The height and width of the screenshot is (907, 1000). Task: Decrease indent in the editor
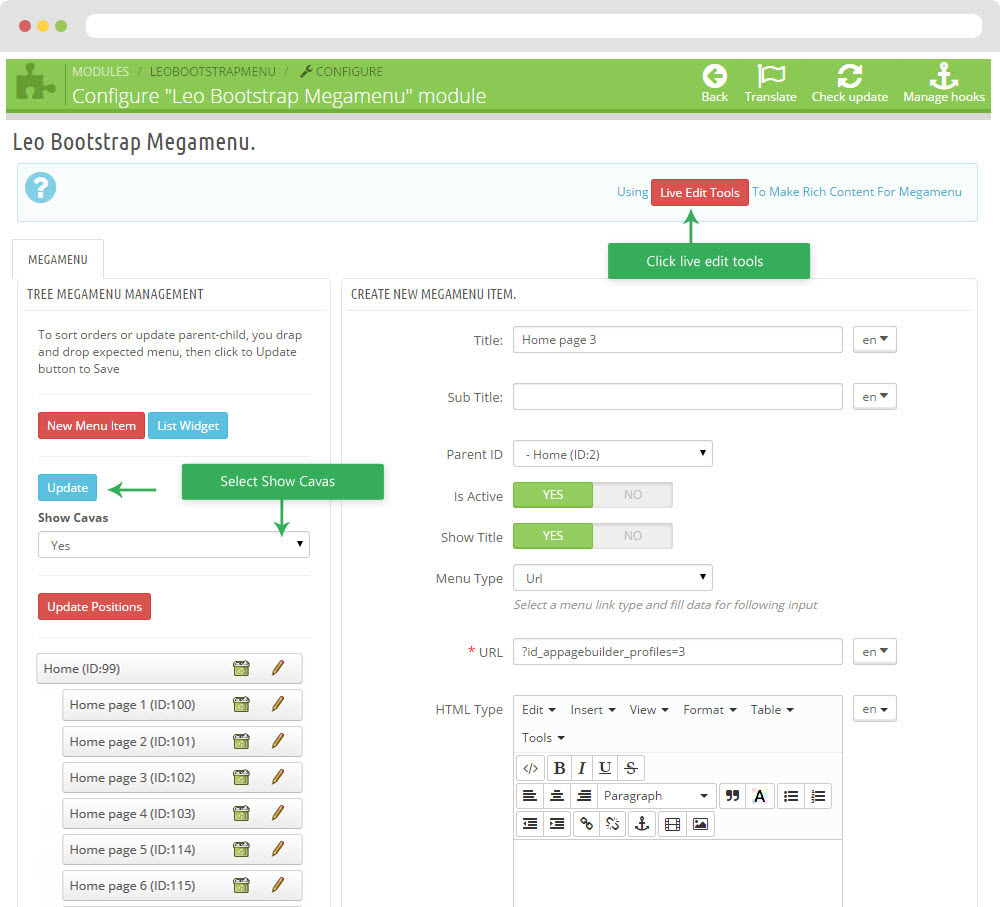[529, 824]
